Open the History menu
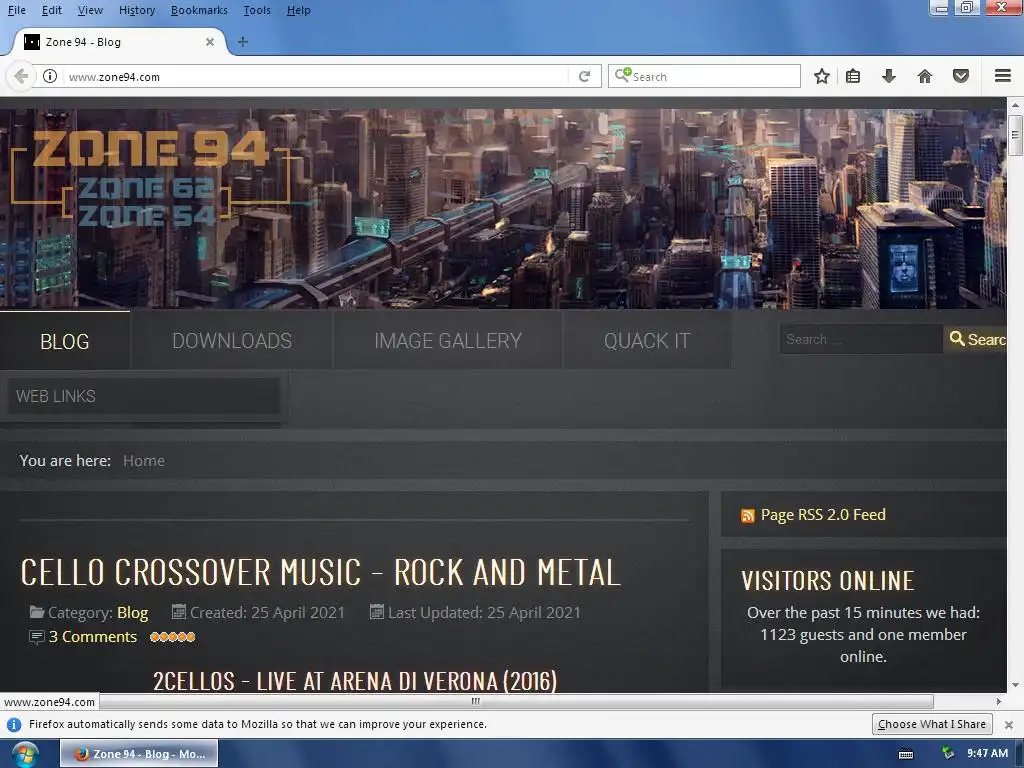Viewport: 1024px width, 768px height. coord(137,10)
